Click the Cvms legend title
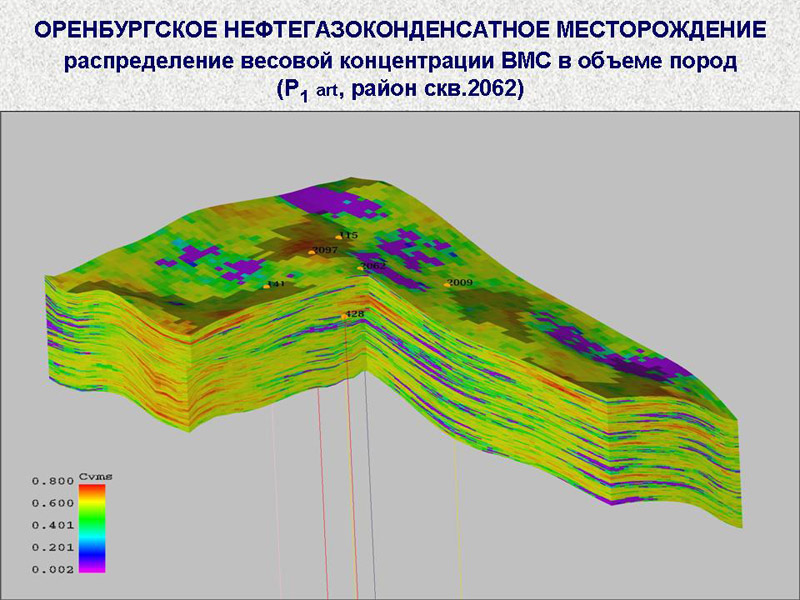The image size is (800, 600). (96, 477)
